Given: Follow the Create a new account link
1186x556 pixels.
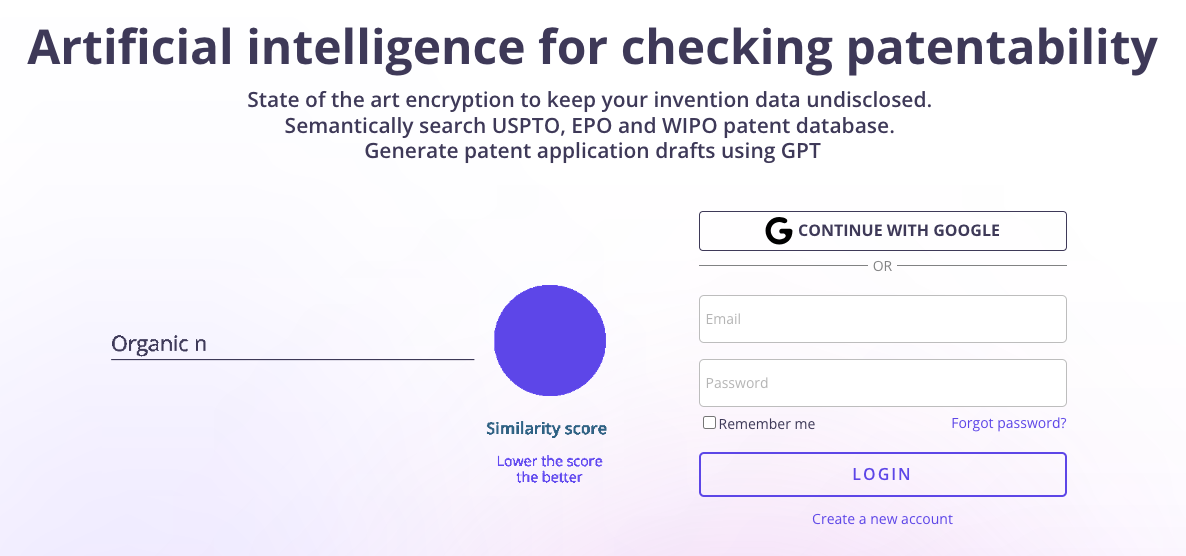Looking at the screenshot, I should coord(883,519).
